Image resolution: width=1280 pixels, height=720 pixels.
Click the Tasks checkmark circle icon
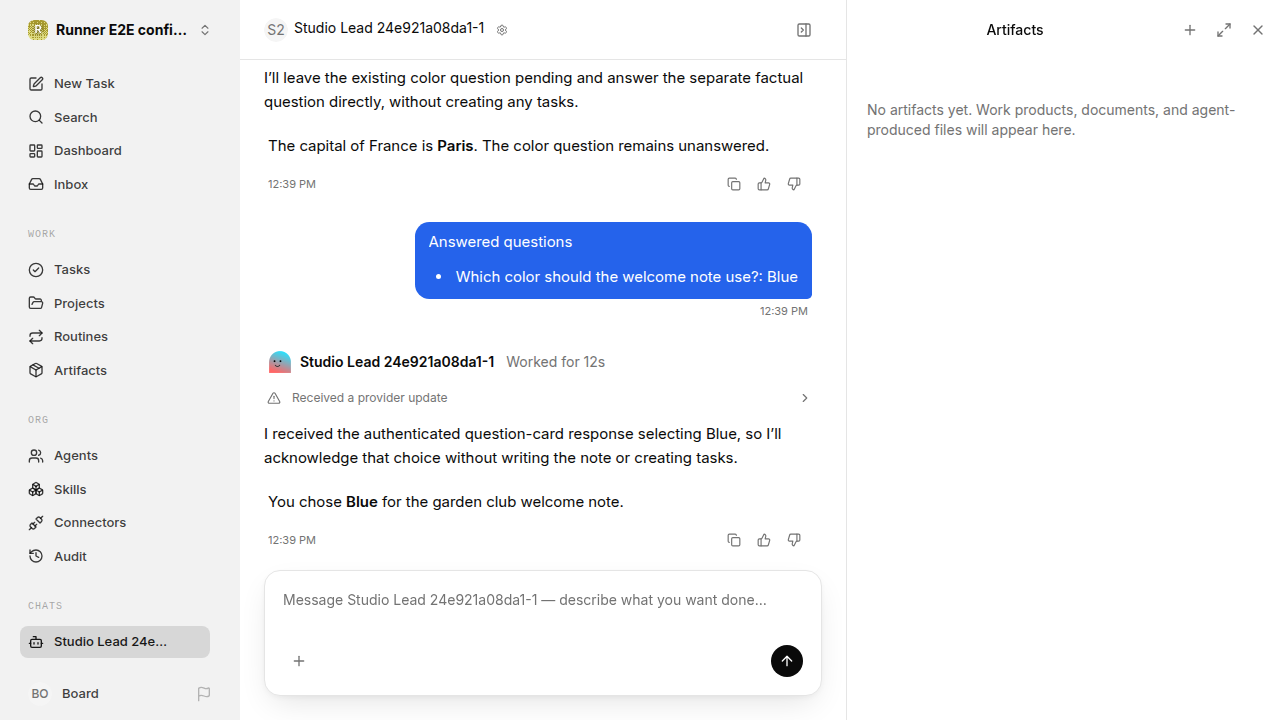coord(36,269)
